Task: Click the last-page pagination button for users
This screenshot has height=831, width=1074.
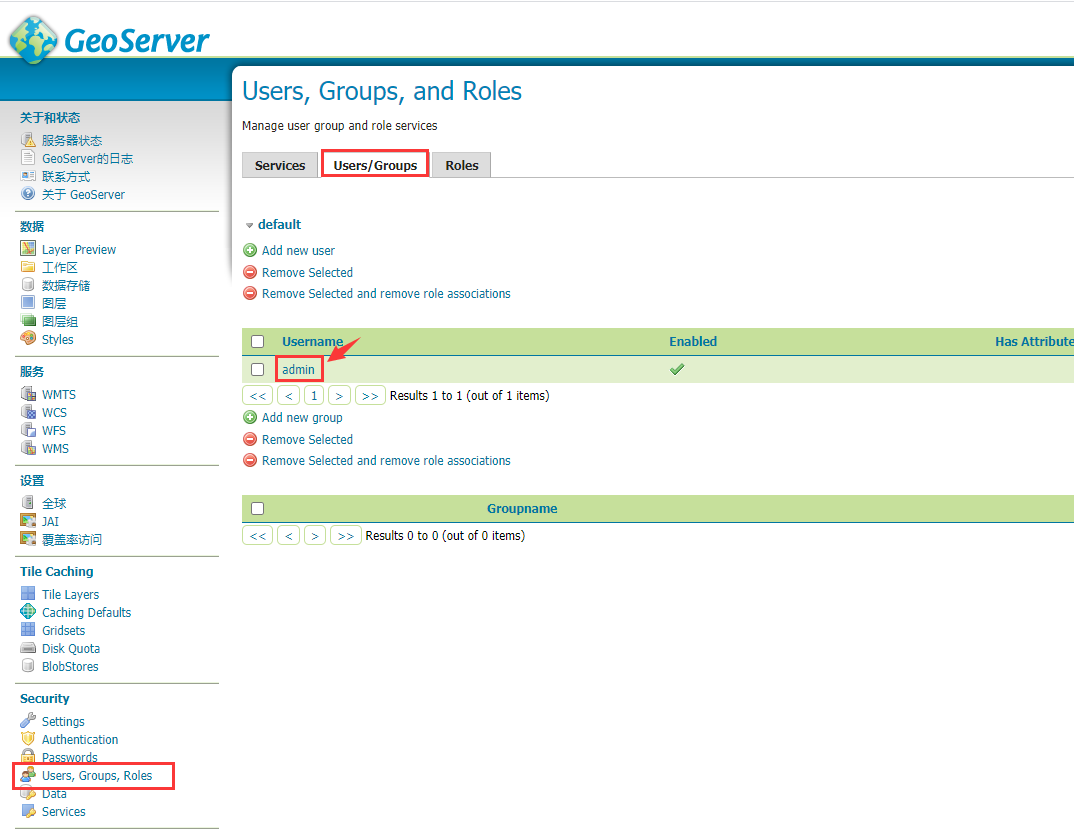Action: 370,395
